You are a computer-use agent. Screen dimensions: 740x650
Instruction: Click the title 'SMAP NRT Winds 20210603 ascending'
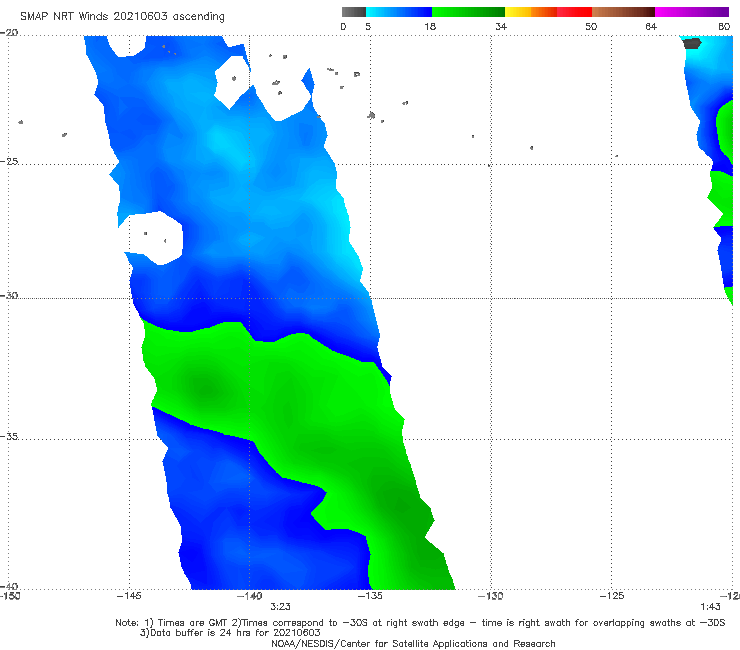tap(122, 16)
